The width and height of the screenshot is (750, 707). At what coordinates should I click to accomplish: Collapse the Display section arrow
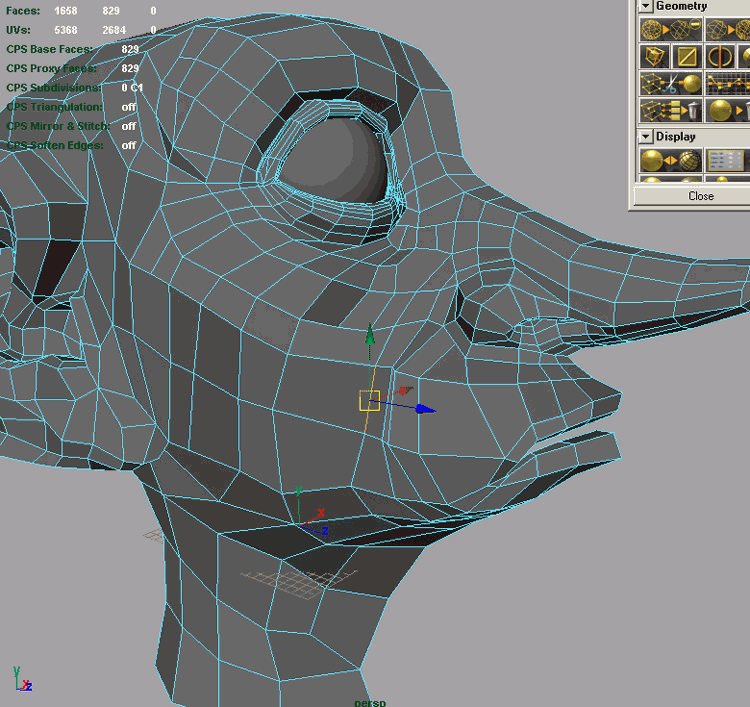pos(645,136)
